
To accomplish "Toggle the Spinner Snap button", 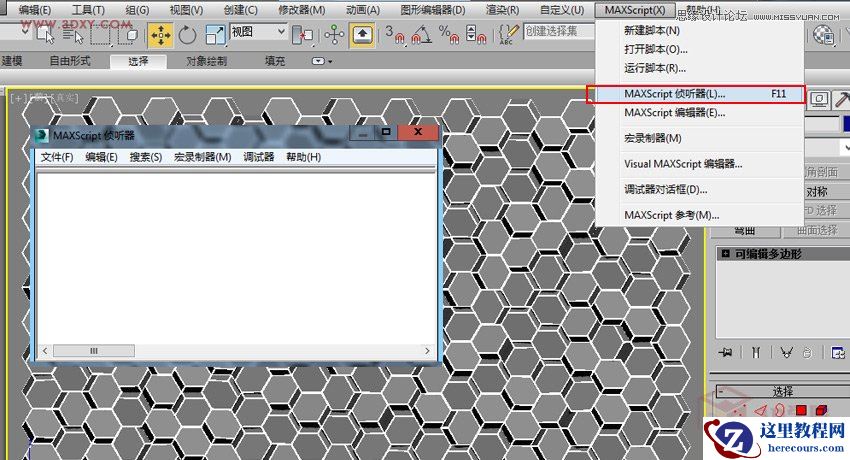I will pos(476,35).
